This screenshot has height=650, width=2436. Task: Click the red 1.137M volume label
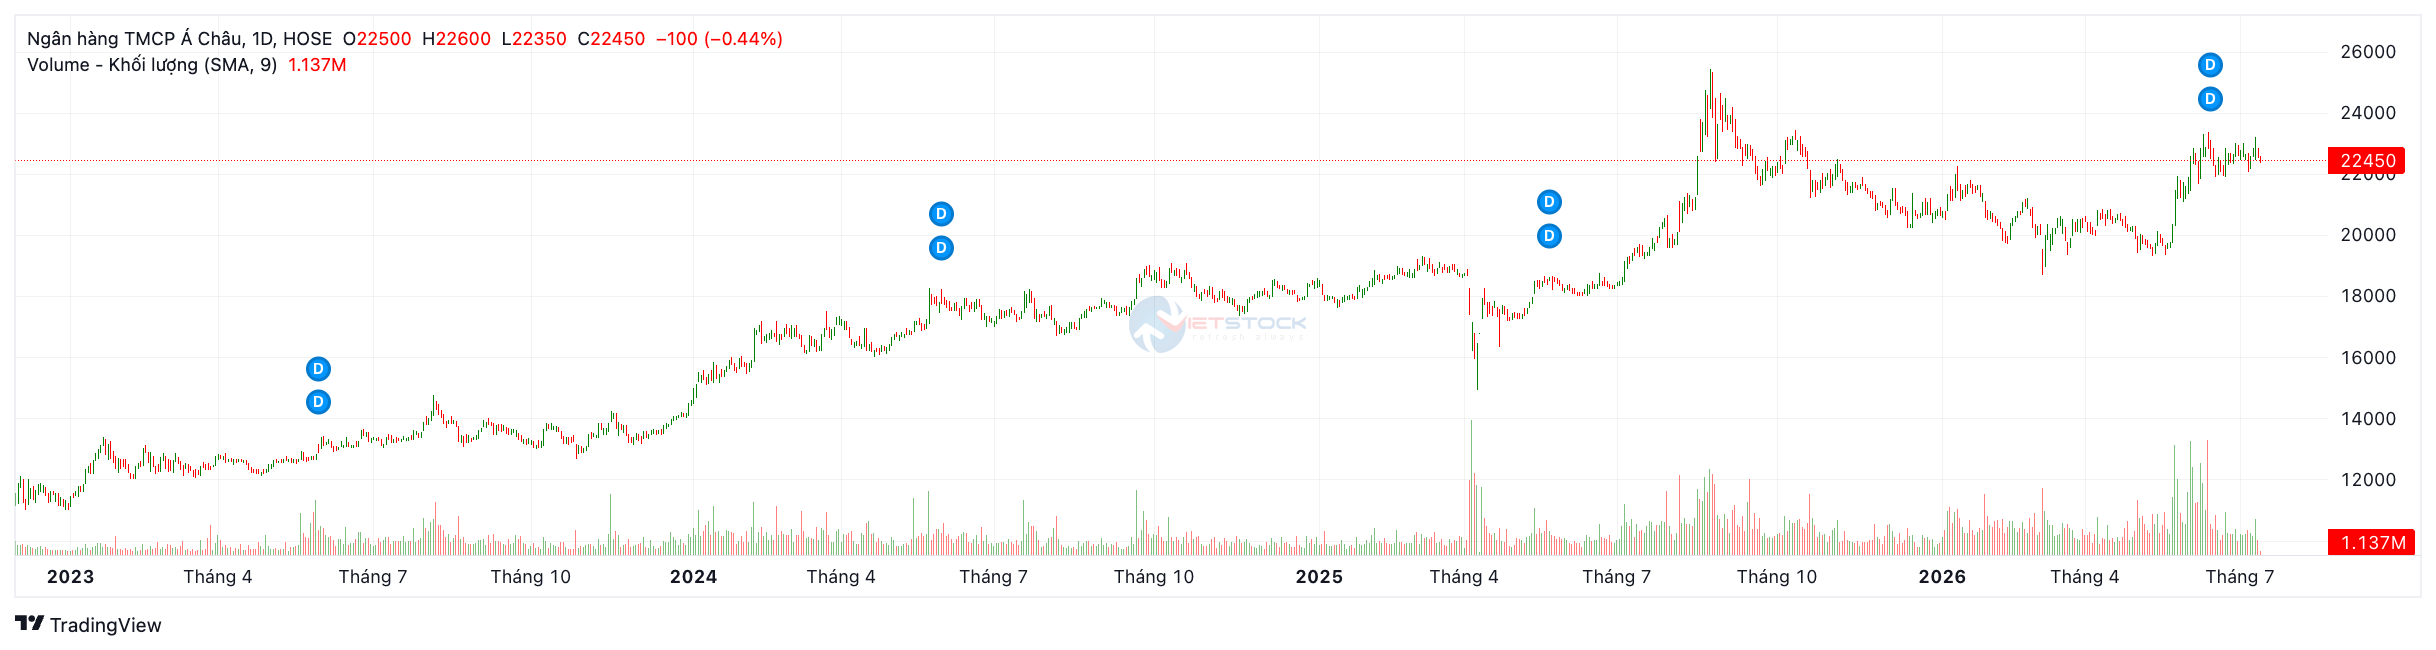(2371, 543)
